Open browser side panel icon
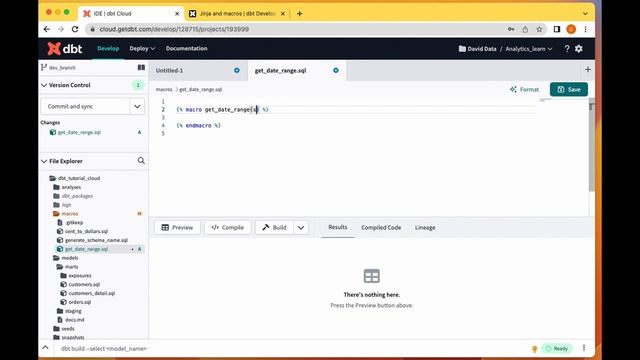This screenshot has width=640, height=360. coord(557,29)
